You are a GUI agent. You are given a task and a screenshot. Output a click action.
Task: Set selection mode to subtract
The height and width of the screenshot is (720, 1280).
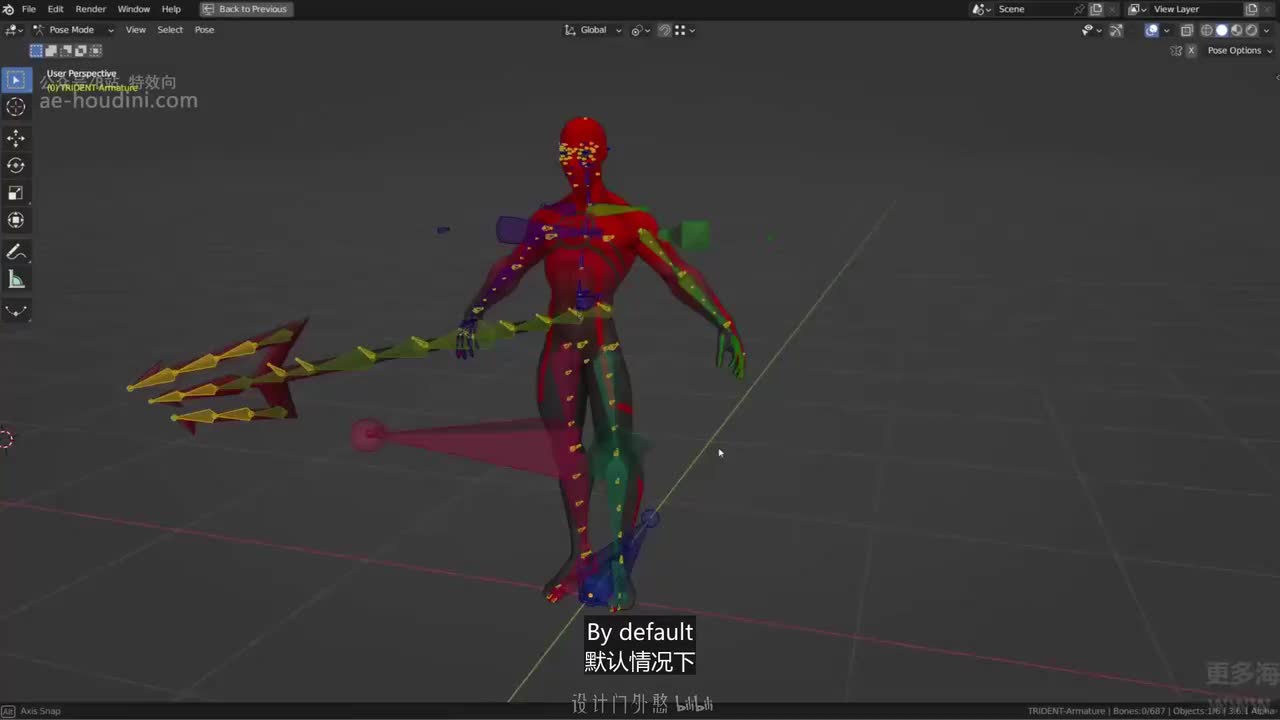click(66, 50)
